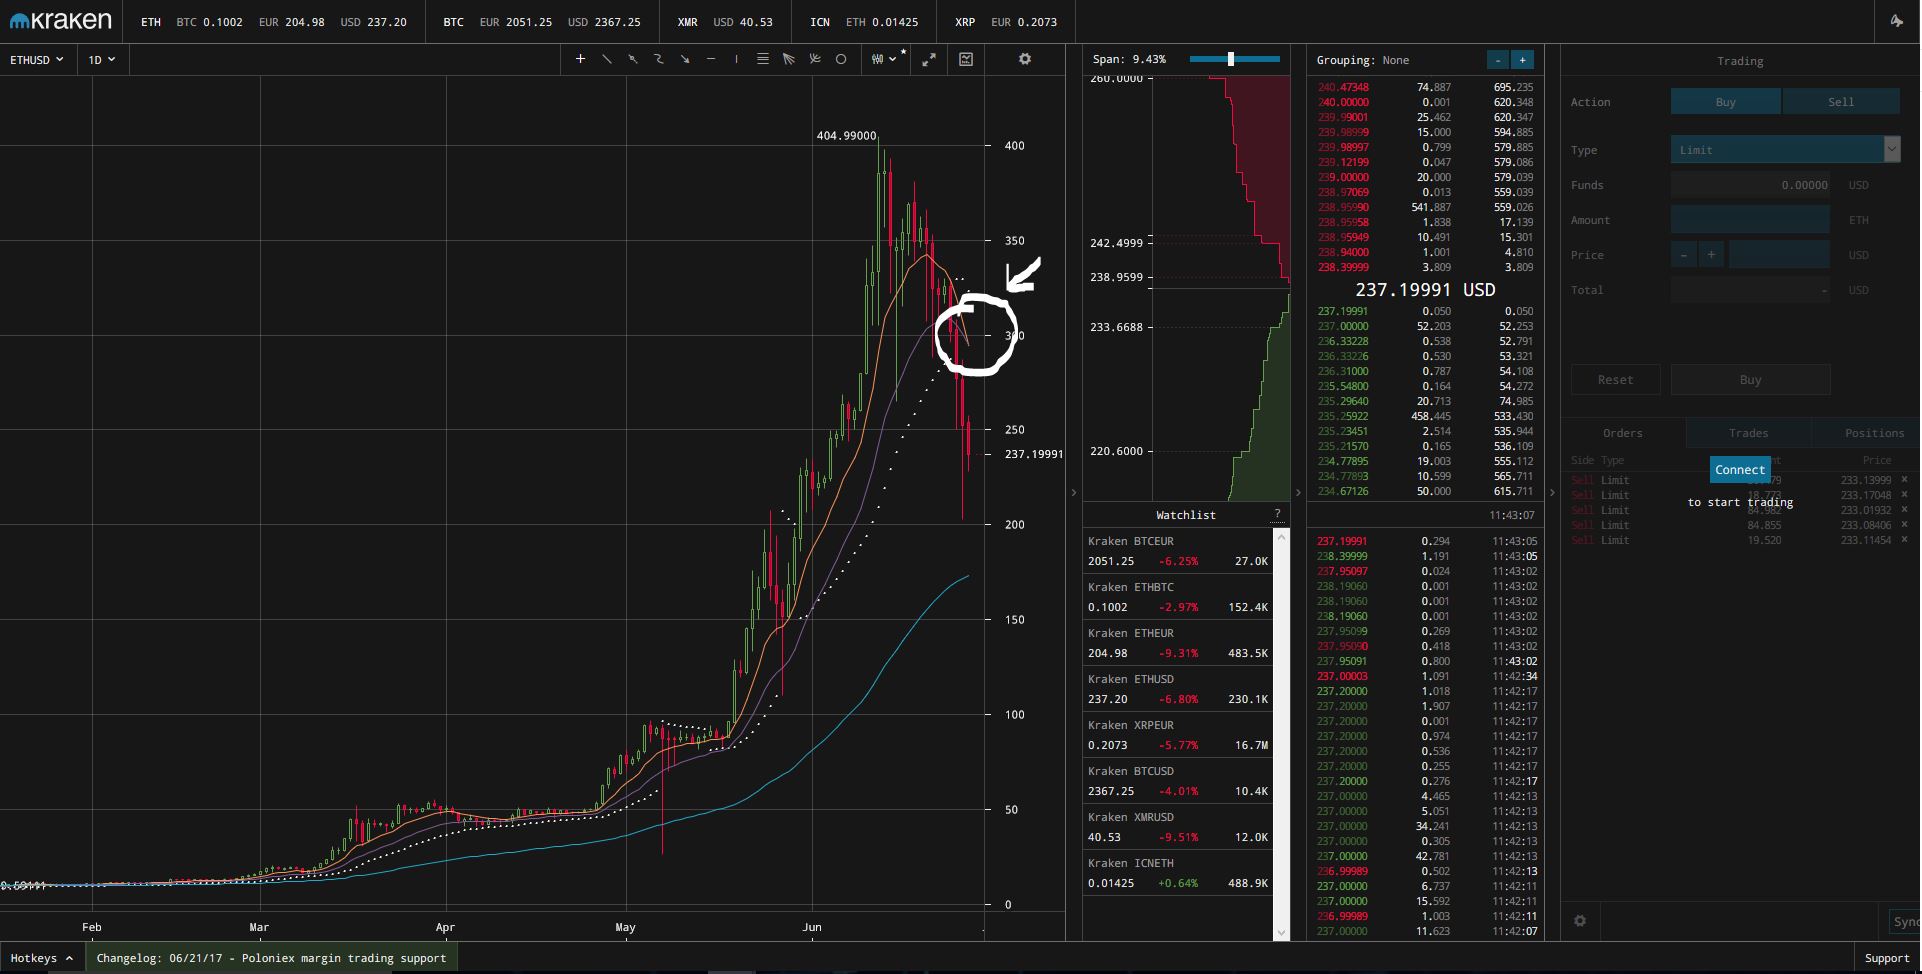
Task: Open the ETHUSD pair selector dropdown
Action: tap(37, 60)
